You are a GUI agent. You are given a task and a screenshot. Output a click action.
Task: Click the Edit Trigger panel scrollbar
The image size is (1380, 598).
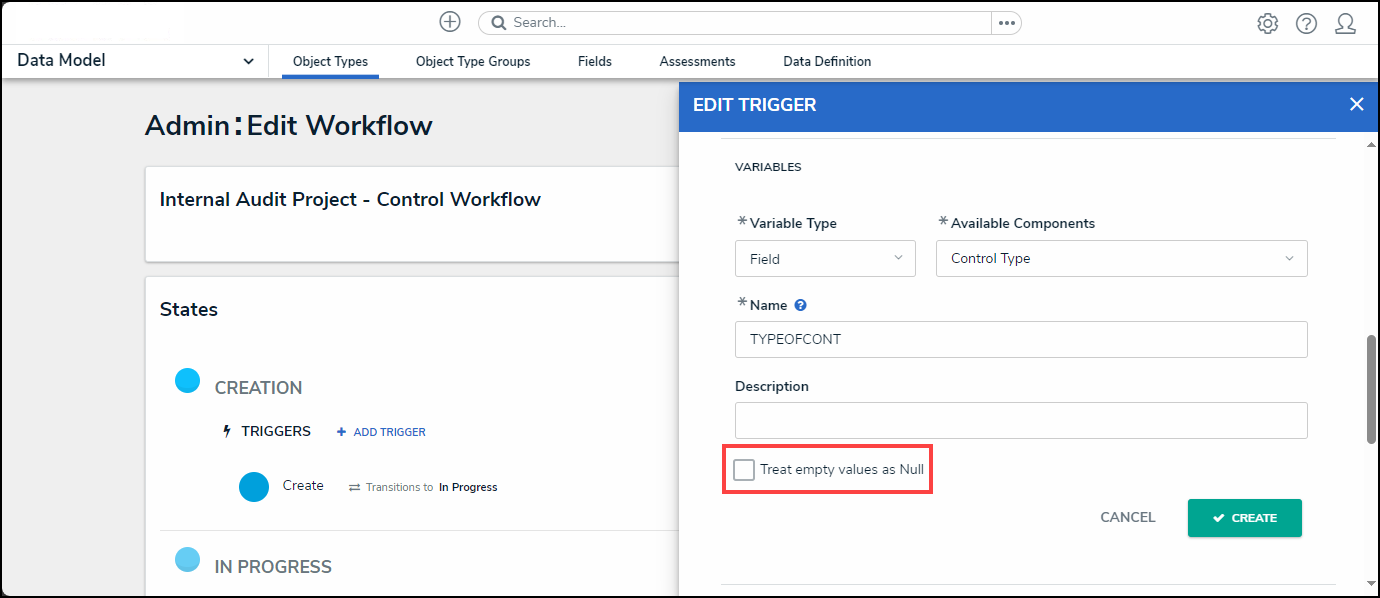[1371, 389]
